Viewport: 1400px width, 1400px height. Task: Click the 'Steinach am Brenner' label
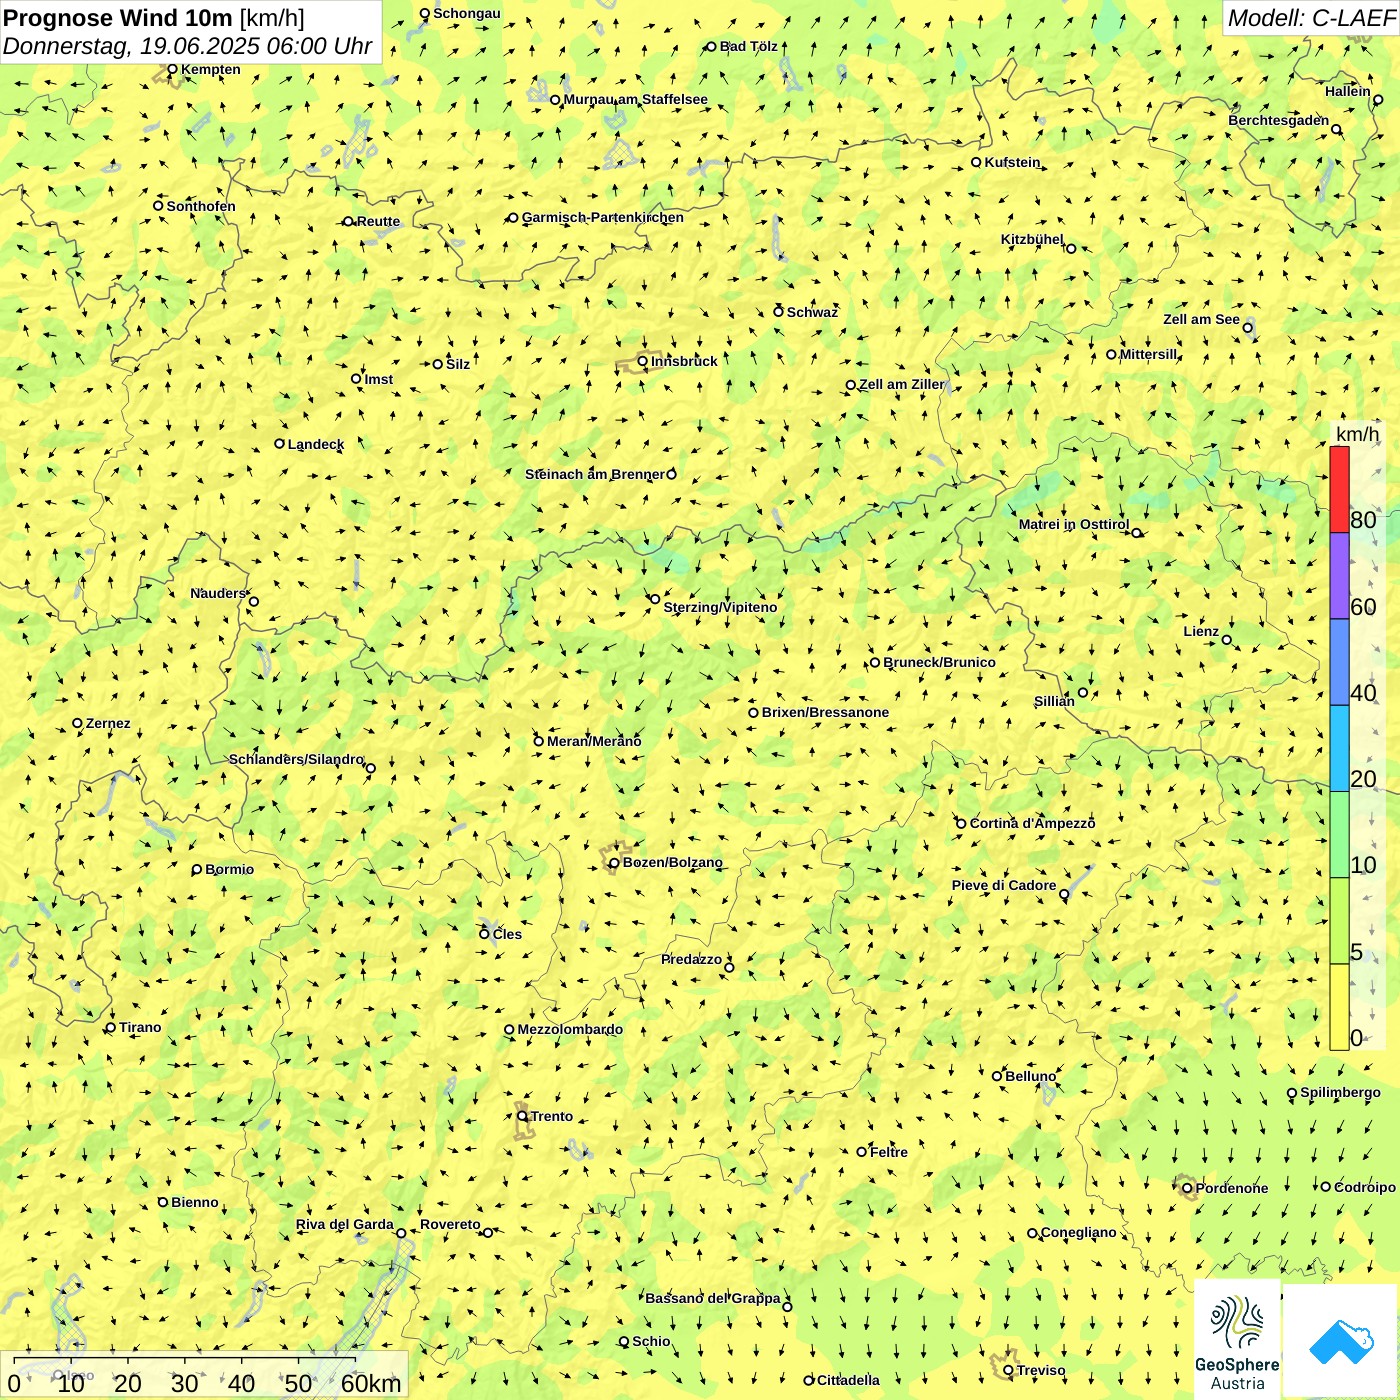point(595,475)
